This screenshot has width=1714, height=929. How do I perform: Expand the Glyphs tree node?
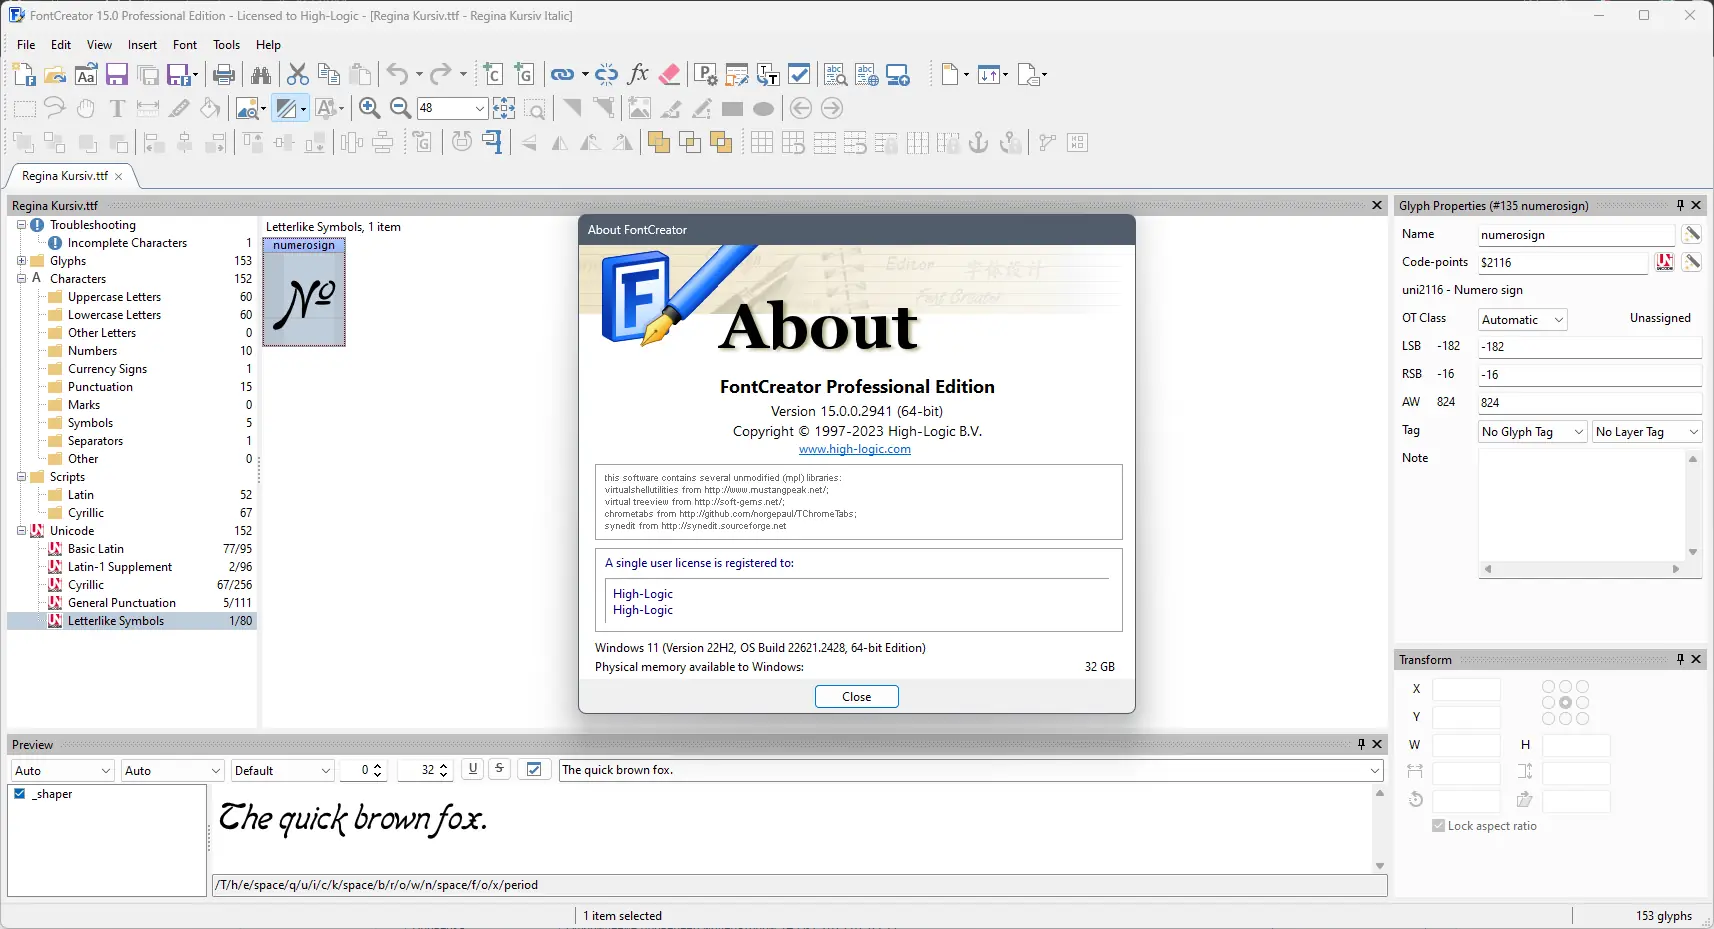(20, 260)
